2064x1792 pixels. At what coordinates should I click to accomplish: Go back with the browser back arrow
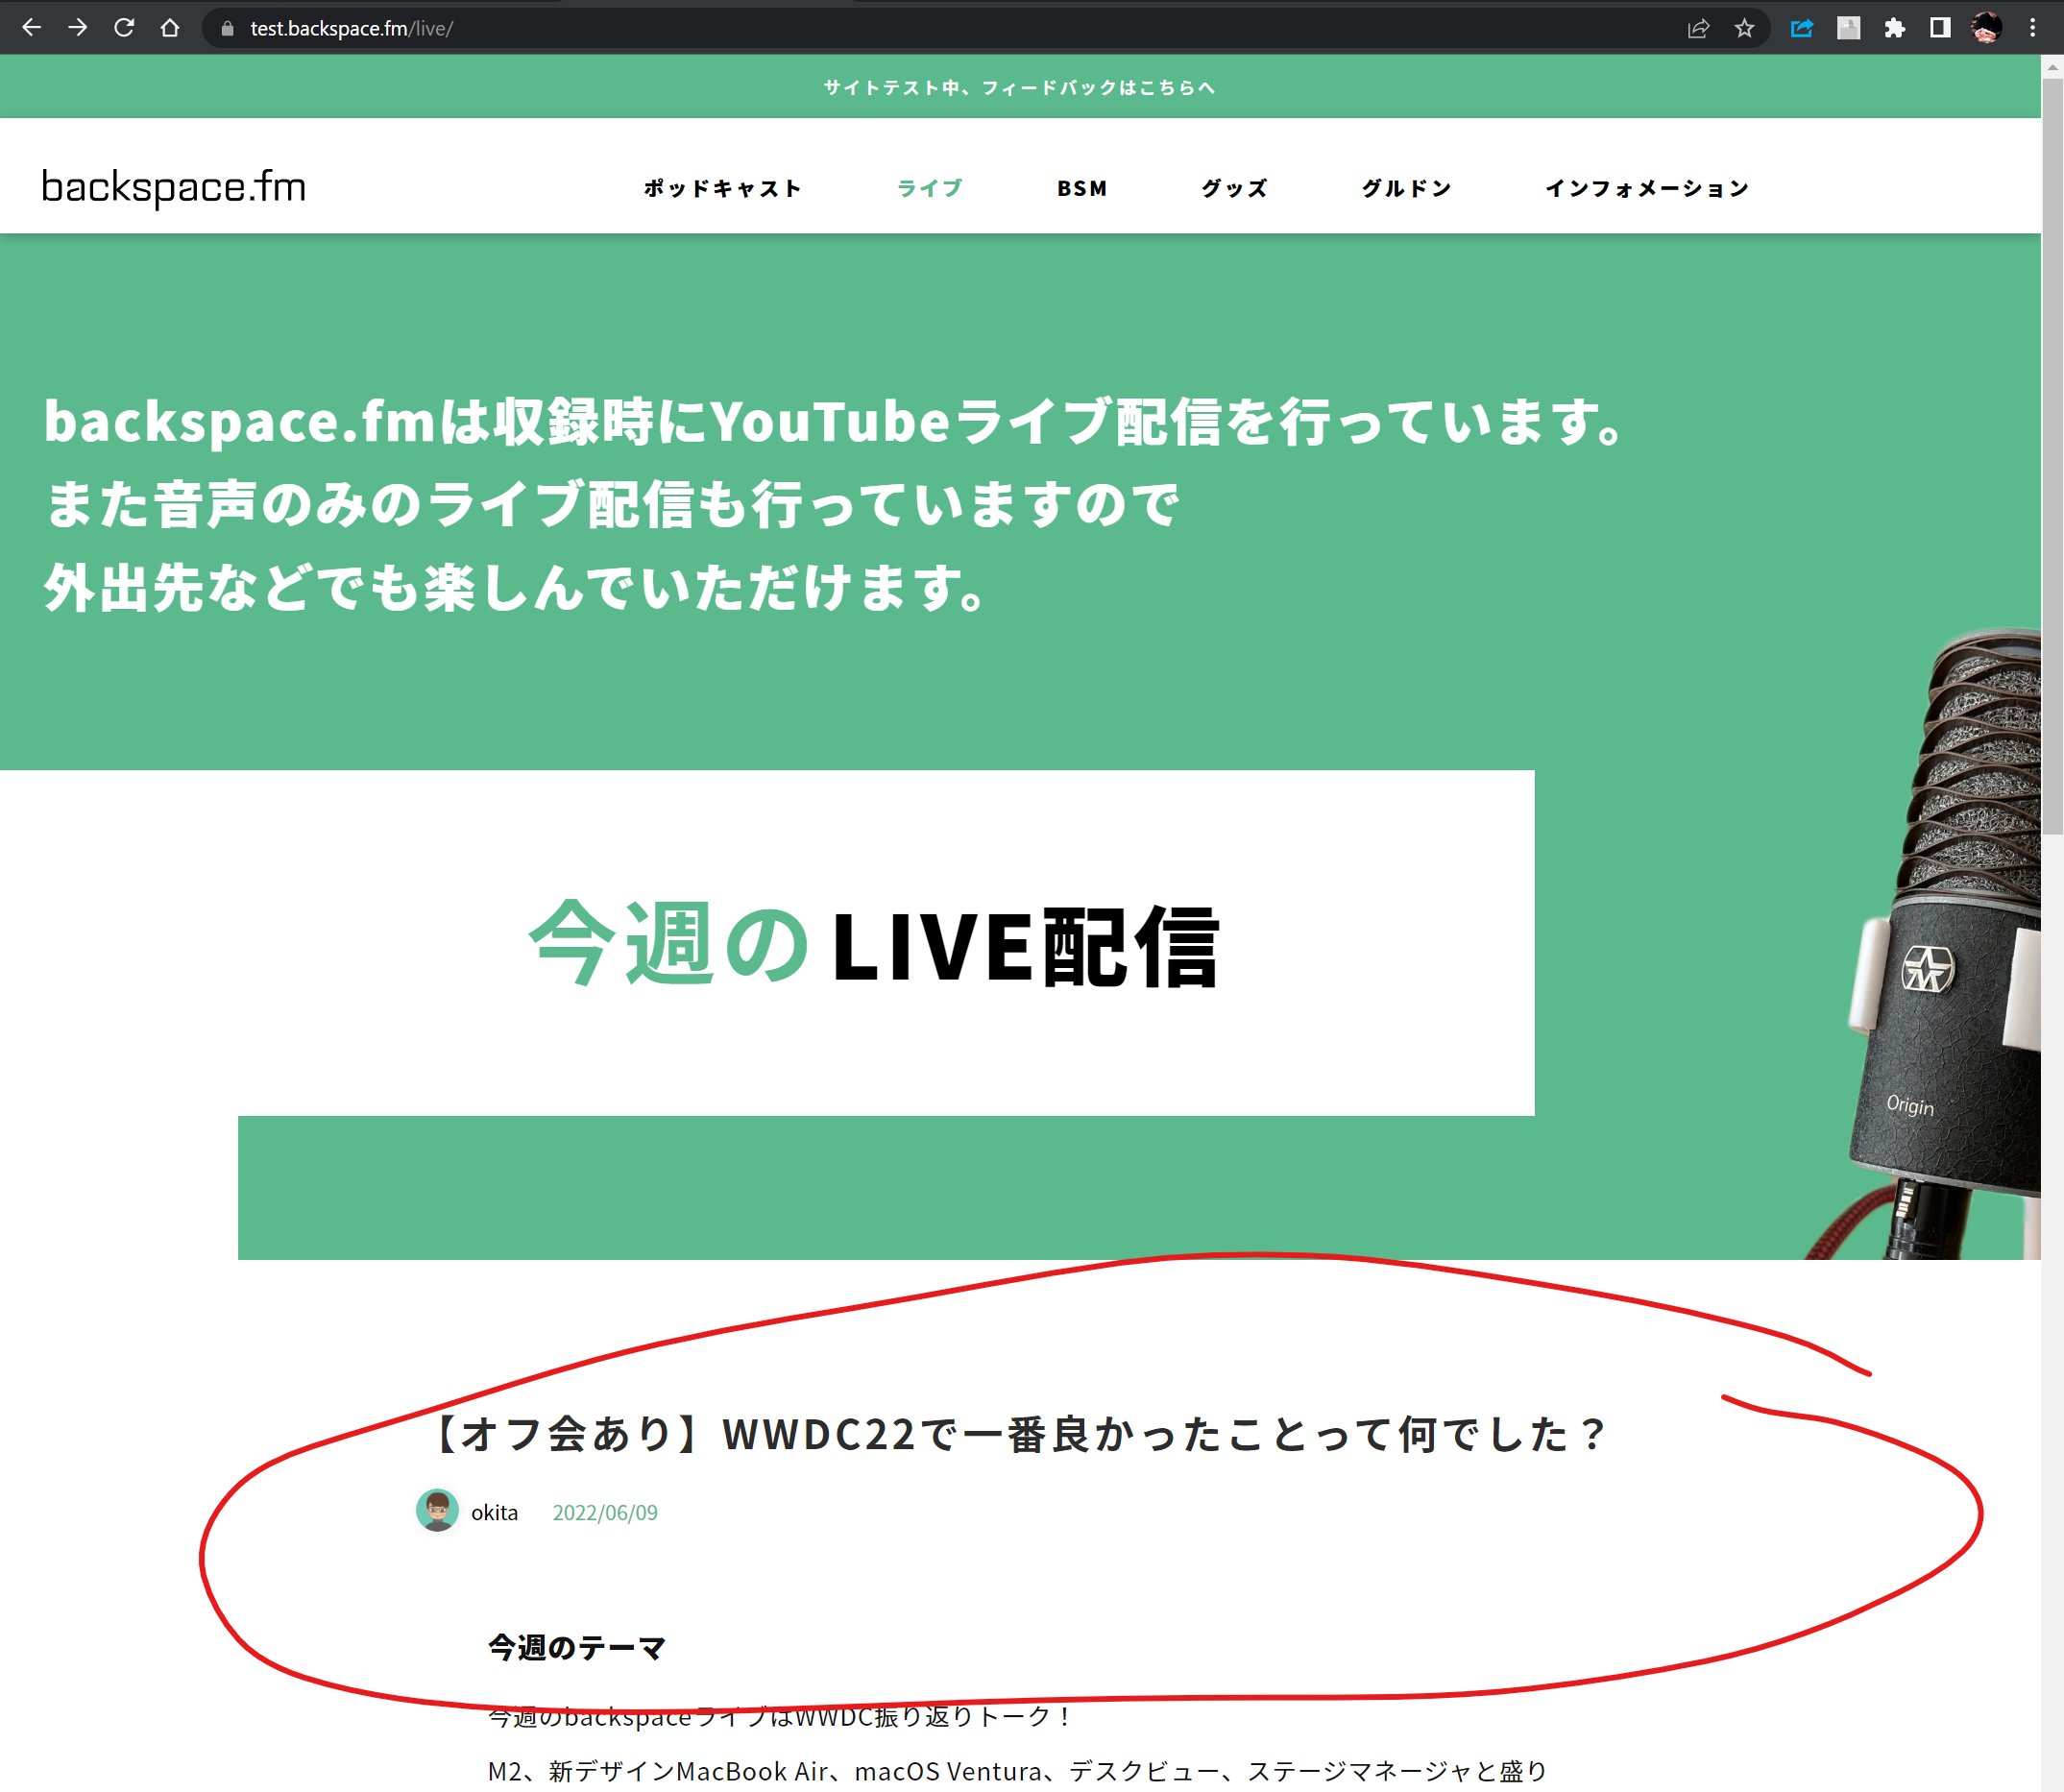pos(31,28)
